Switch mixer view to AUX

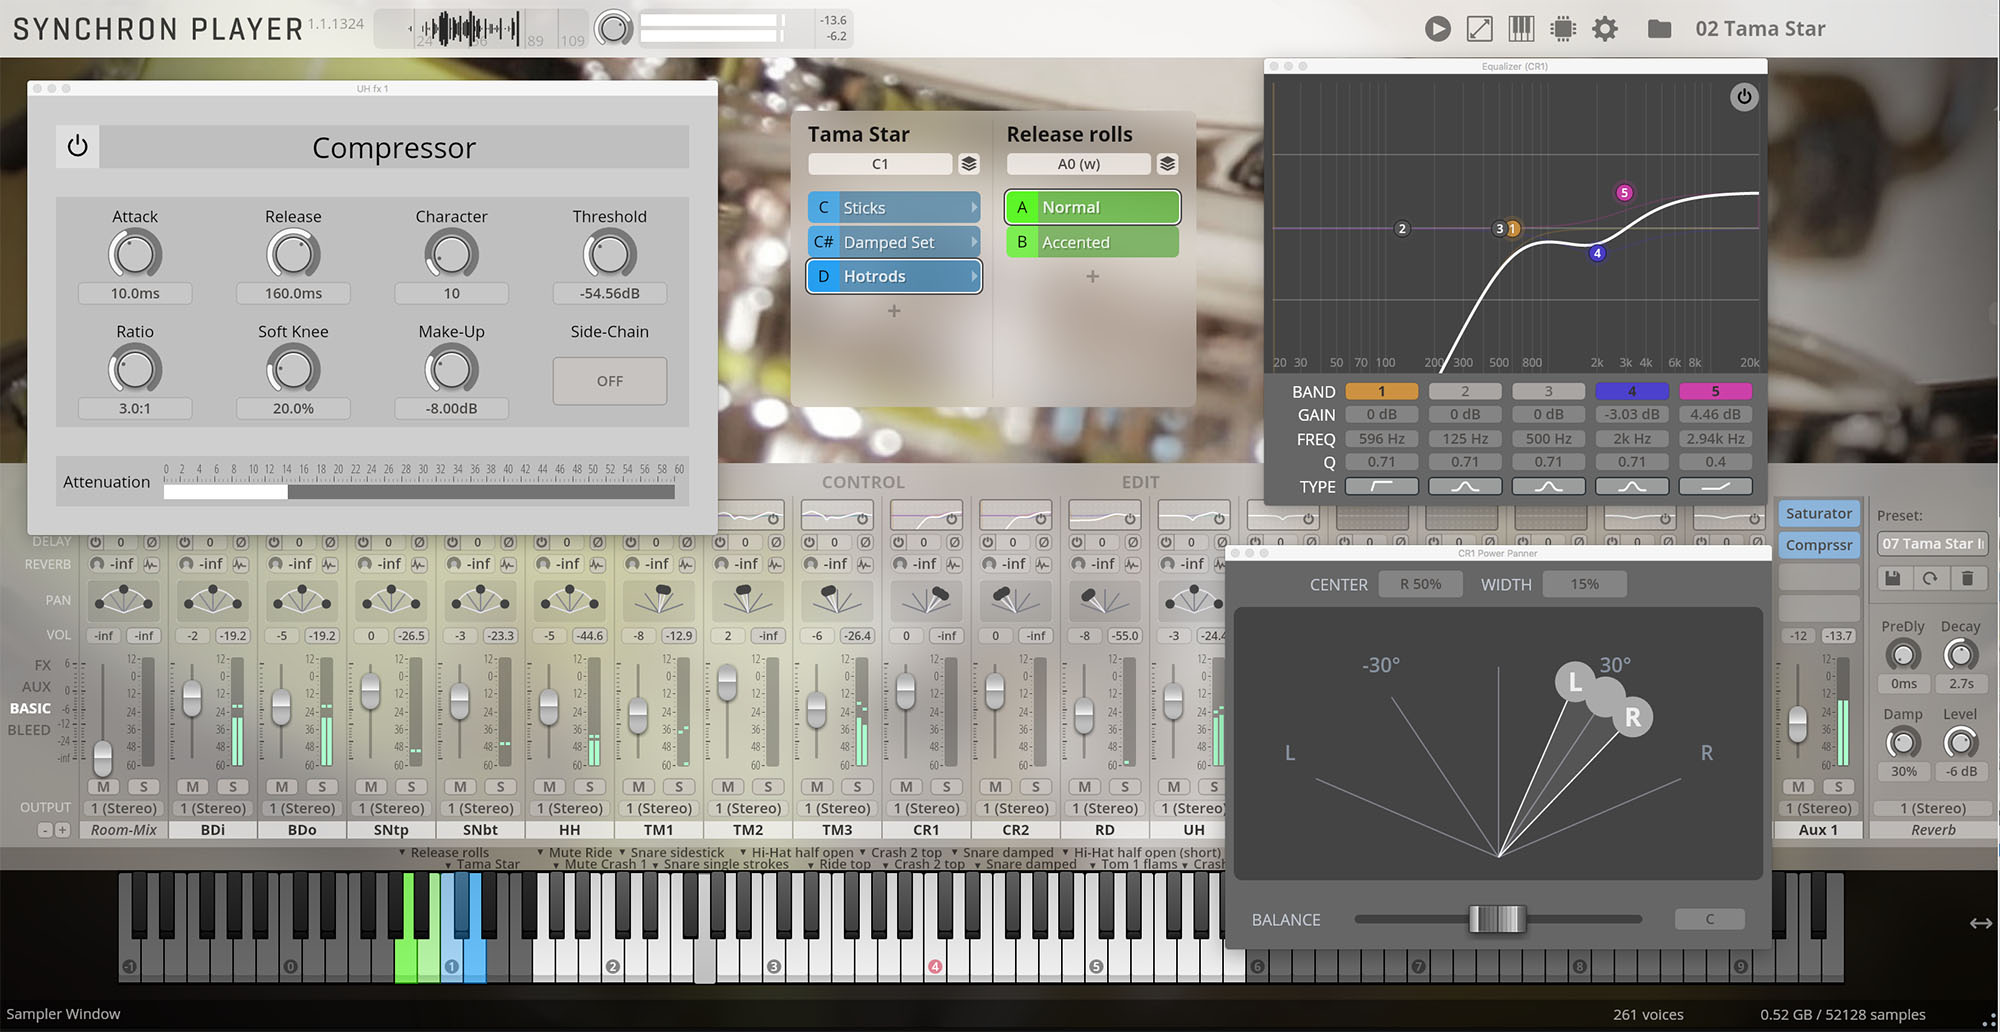pyautogui.click(x=36, y=687)
